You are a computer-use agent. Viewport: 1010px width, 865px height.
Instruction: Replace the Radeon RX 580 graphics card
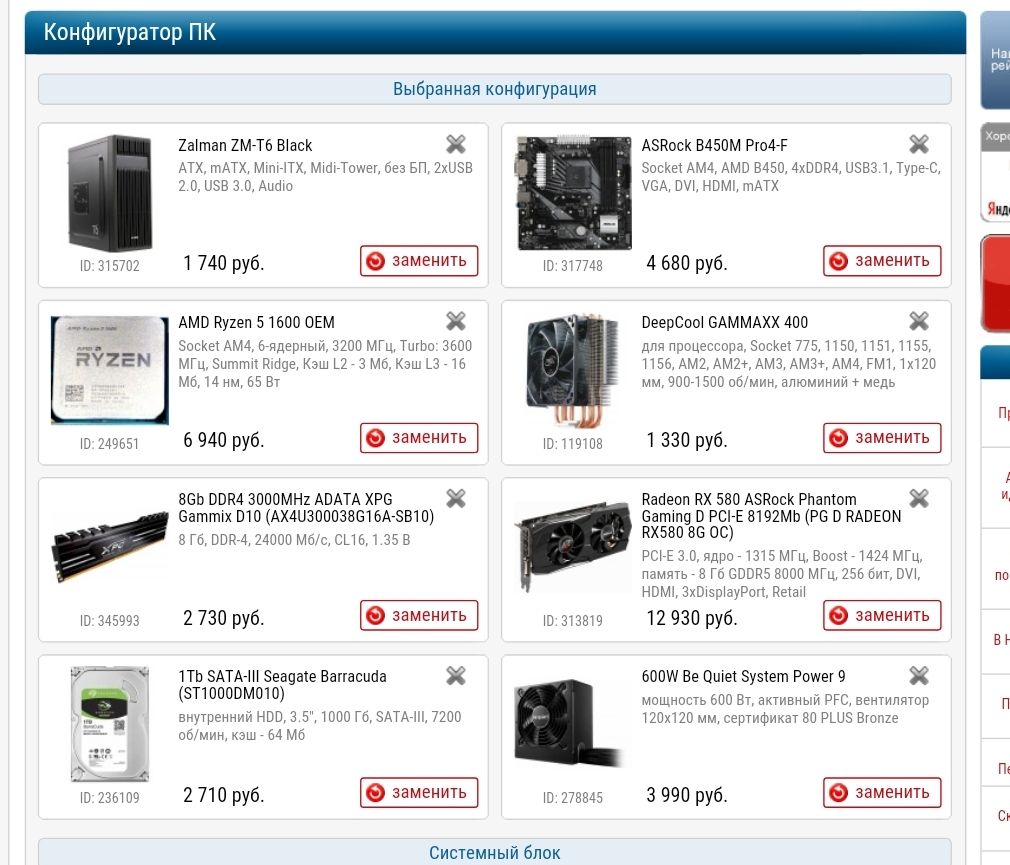click(x=882, y=615)
